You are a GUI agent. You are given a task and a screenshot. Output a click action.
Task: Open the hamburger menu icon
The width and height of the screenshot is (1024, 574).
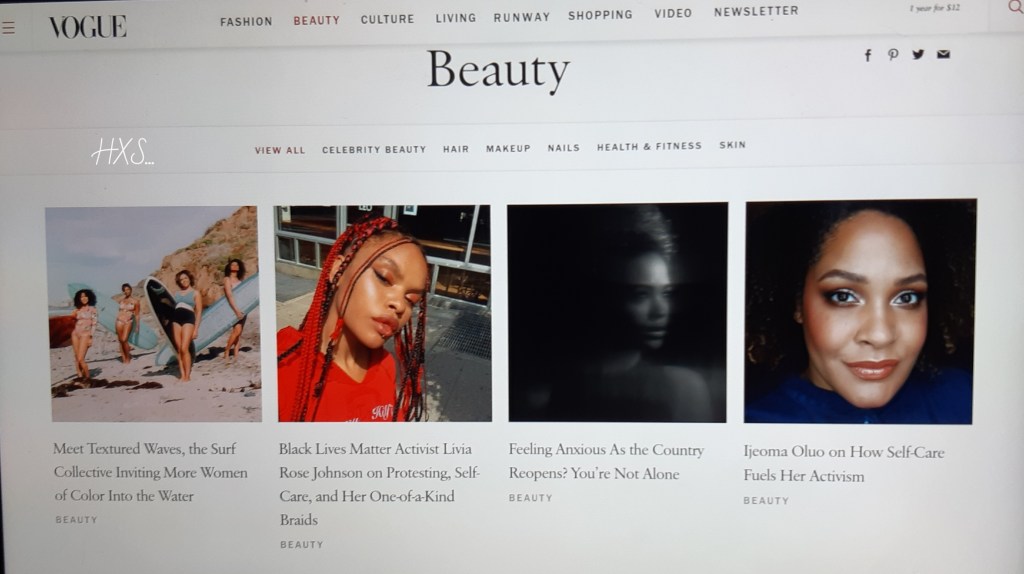(x=8, y=27)
